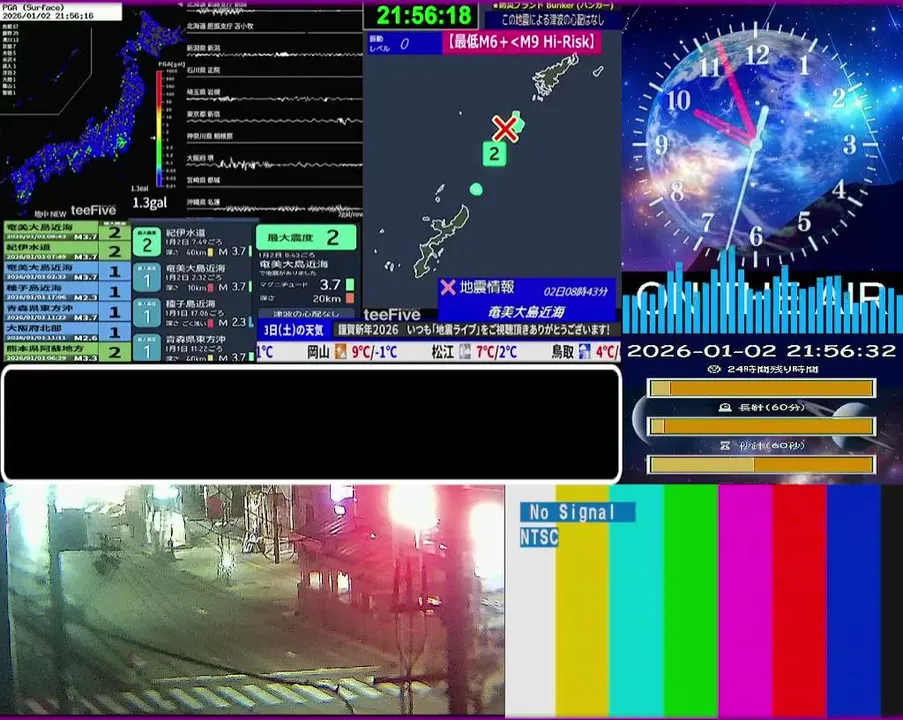Click the red X epicenter marker on map
This screenshot has width=903, height=720.
point(505,129)
